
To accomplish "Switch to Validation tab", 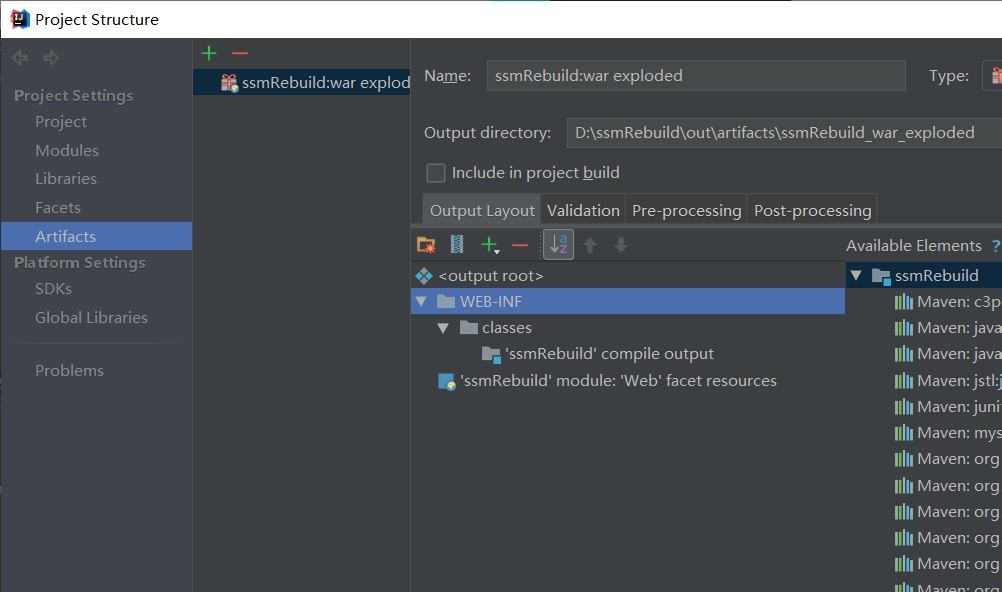I will (583, 210).
